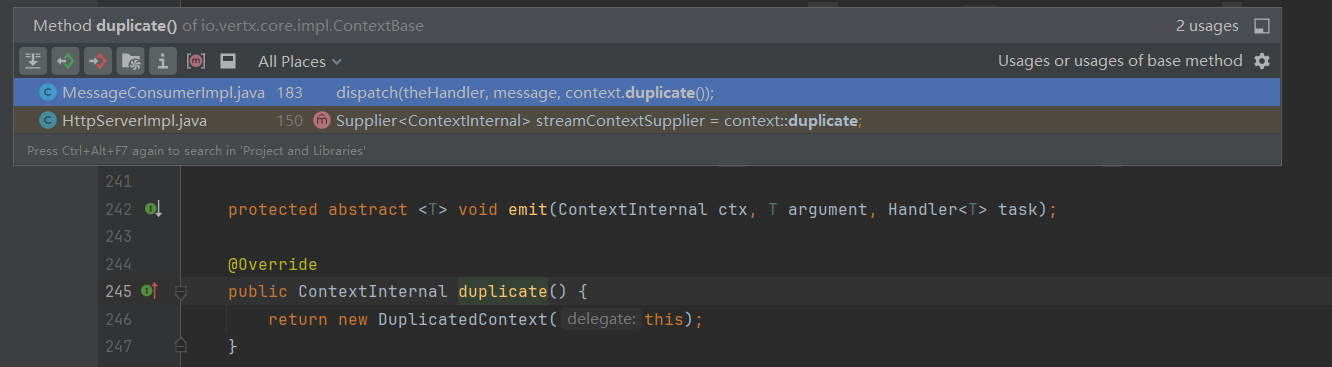Click line number 241 in gutter

tap(118, 182)
